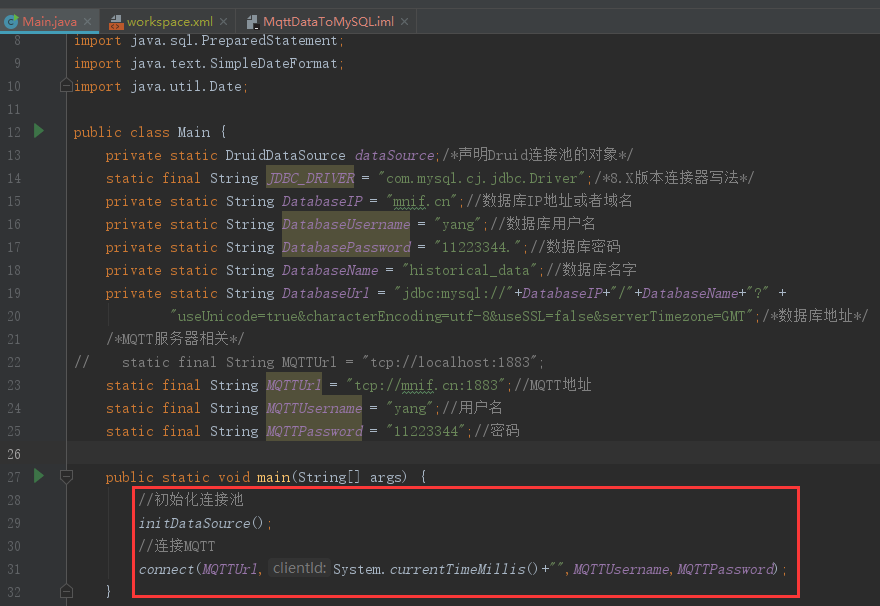This screenshot has width=880, height=606.
Task: Open the MqttDataToMySQL.iml tab
Action: coord(328,22)
